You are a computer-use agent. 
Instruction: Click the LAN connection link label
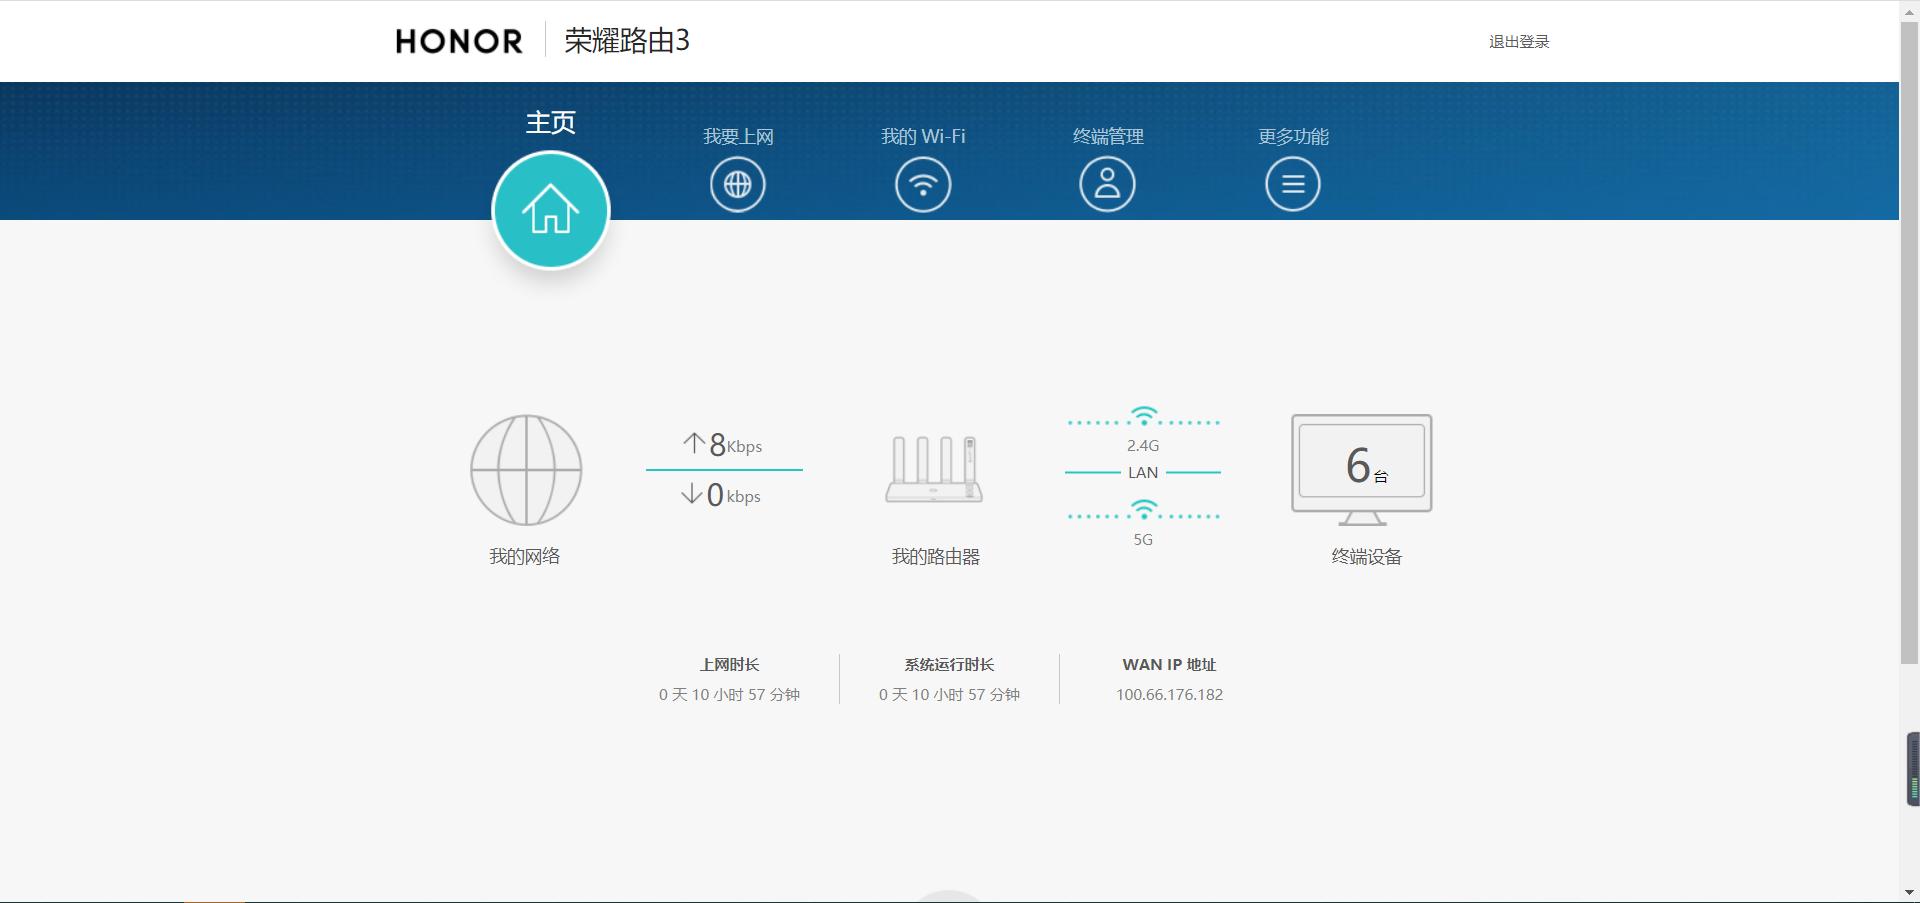(x=1142, y=471)
